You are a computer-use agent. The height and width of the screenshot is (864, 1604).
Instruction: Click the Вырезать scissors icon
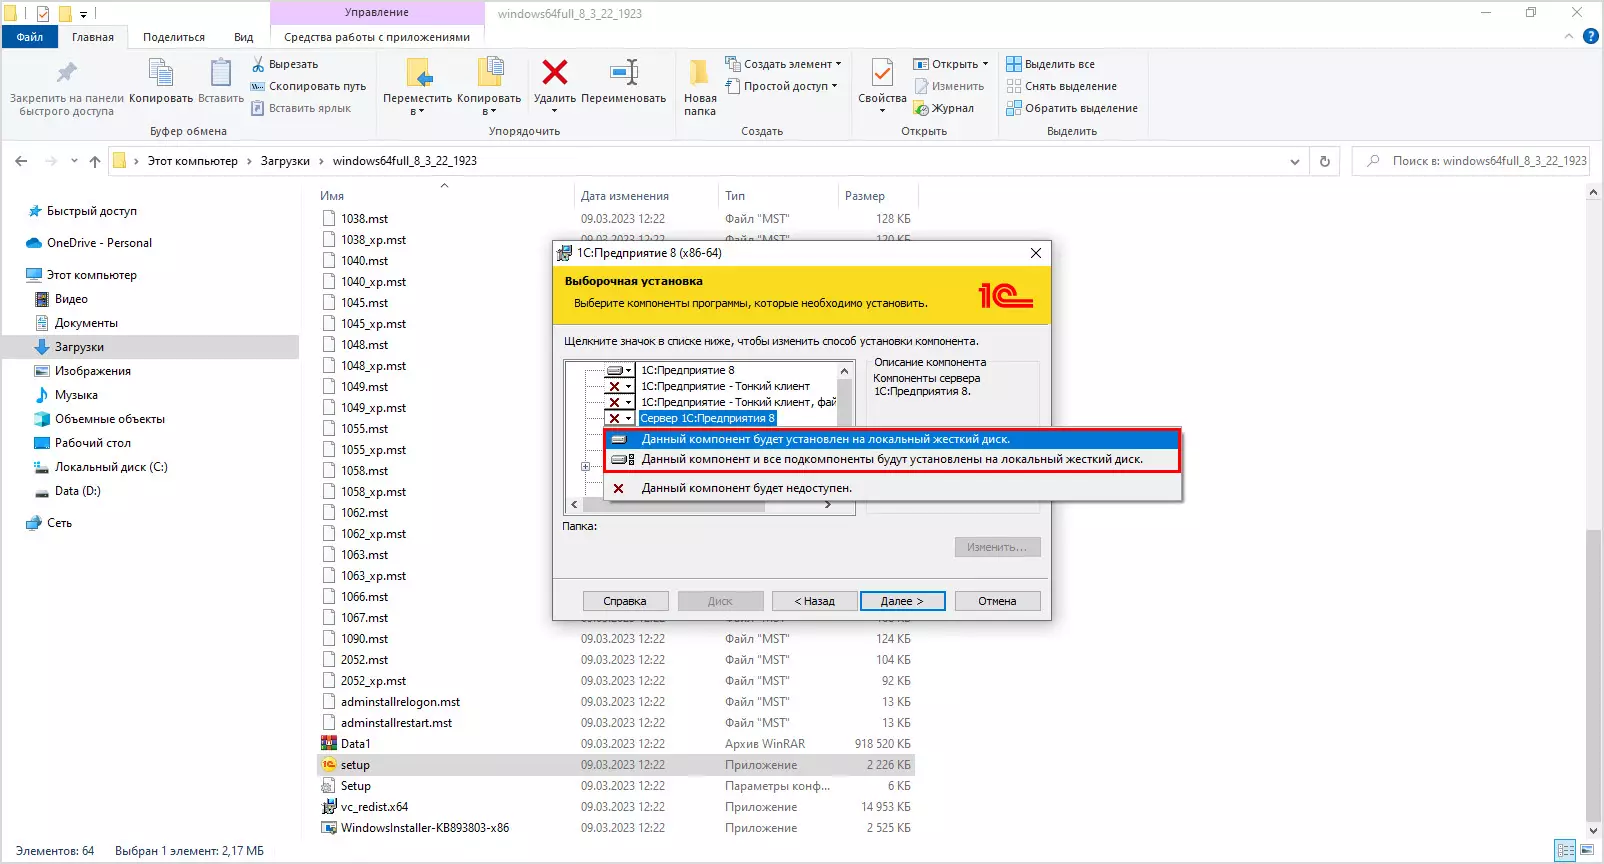click(x=258, y=64)
